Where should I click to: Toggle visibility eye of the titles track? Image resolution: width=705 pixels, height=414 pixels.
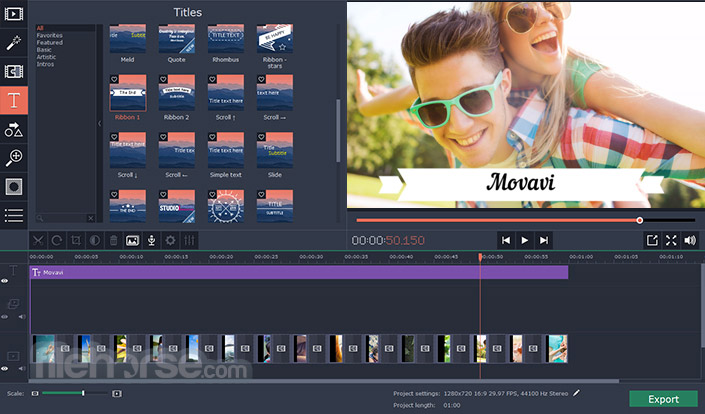pos(4,281)
